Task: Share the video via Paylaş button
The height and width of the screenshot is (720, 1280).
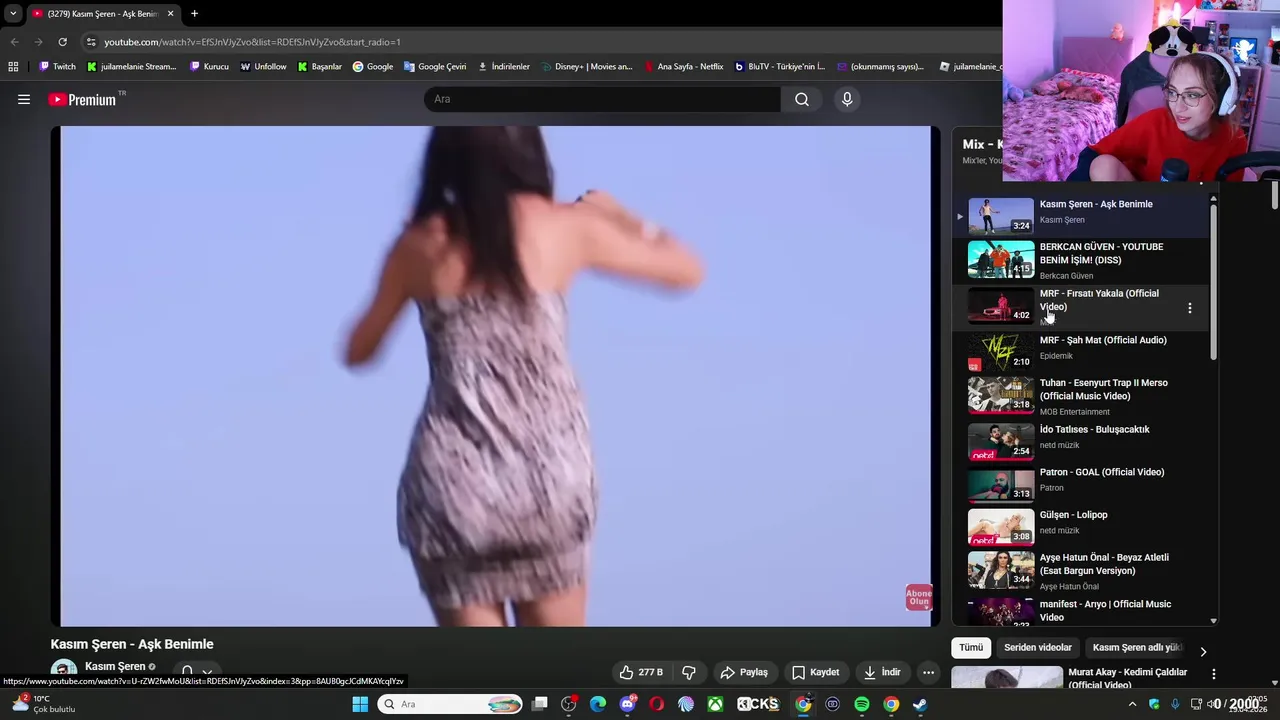Action: point(744,672)
